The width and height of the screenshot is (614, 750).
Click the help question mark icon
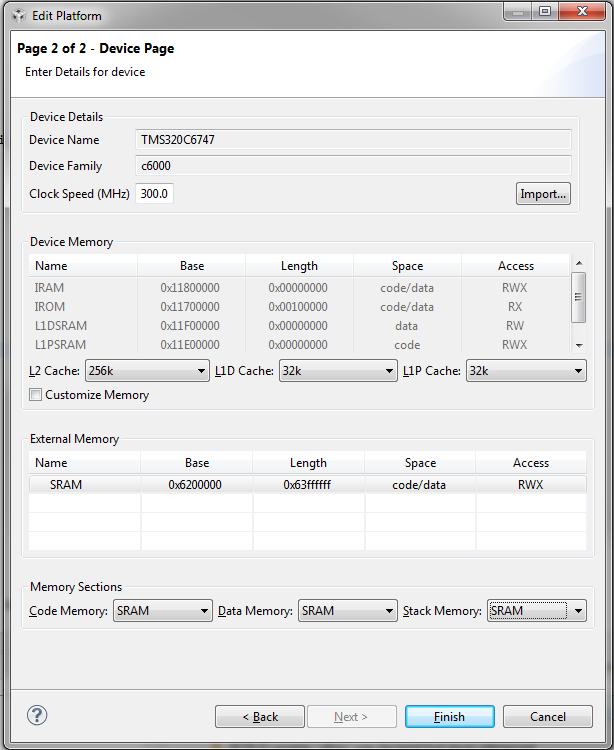pyautogui.click(x=37, y=716)
